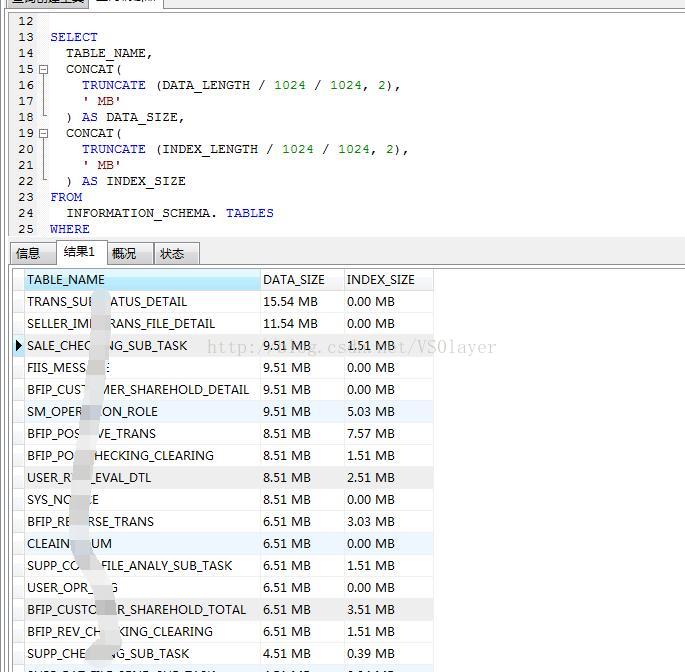
Task: Click the BFIP_REV_CH..KING_CLEARING name cell
Action: pyautogui.click(x=142, y=632)
